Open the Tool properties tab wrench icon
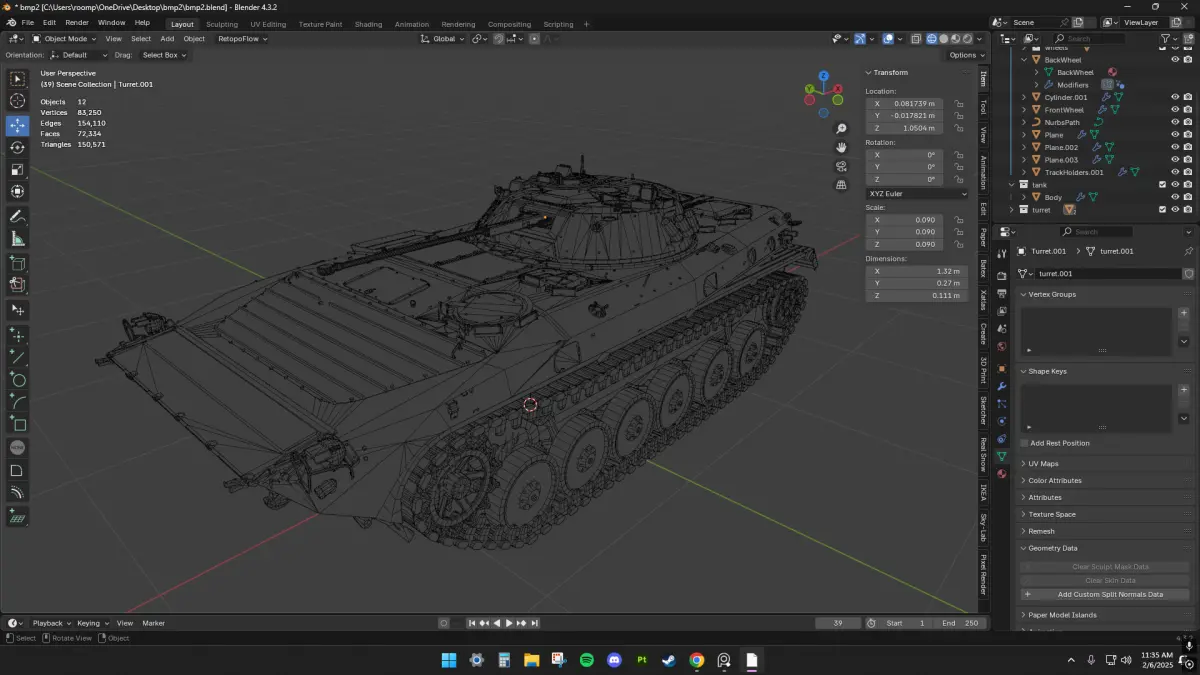 pyautogui.click(x=1002, y=254)
